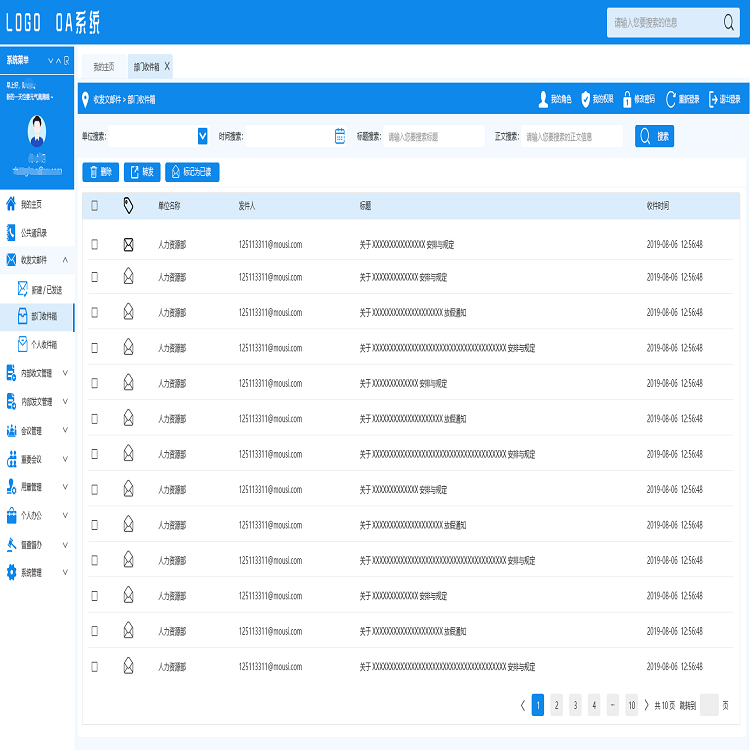Viewport: 750px width, 750px height.
Task: Click the 转发 forward button
Action: [141, 172]
